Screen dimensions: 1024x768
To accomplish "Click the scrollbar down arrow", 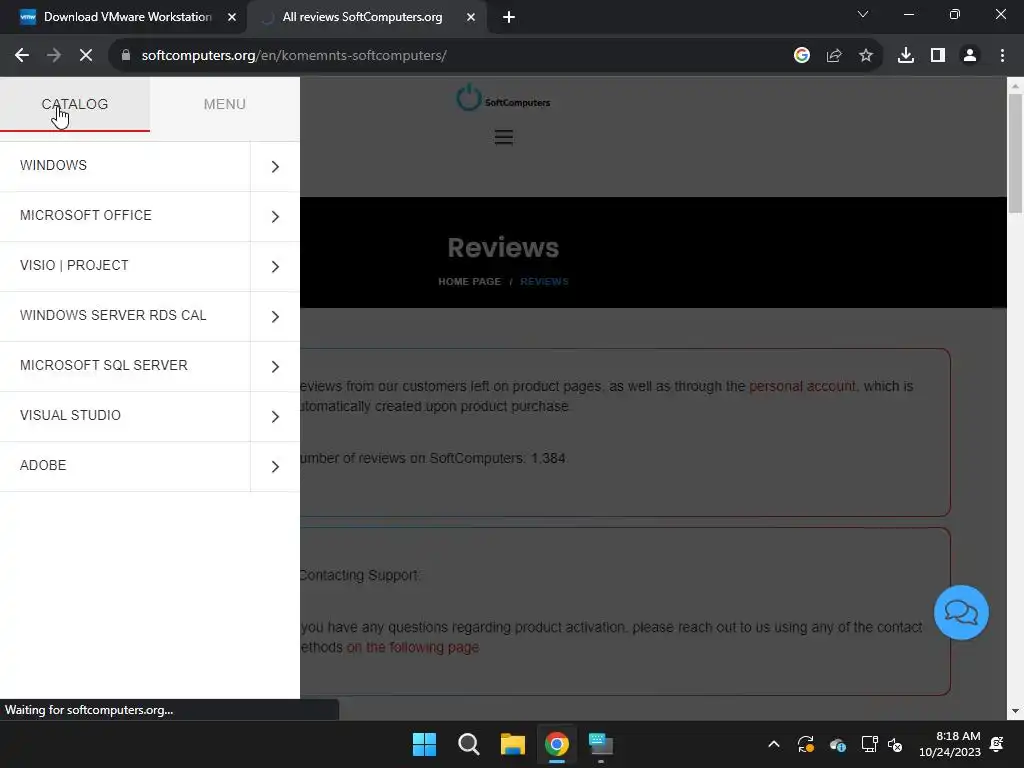I will click(1015, 711).
